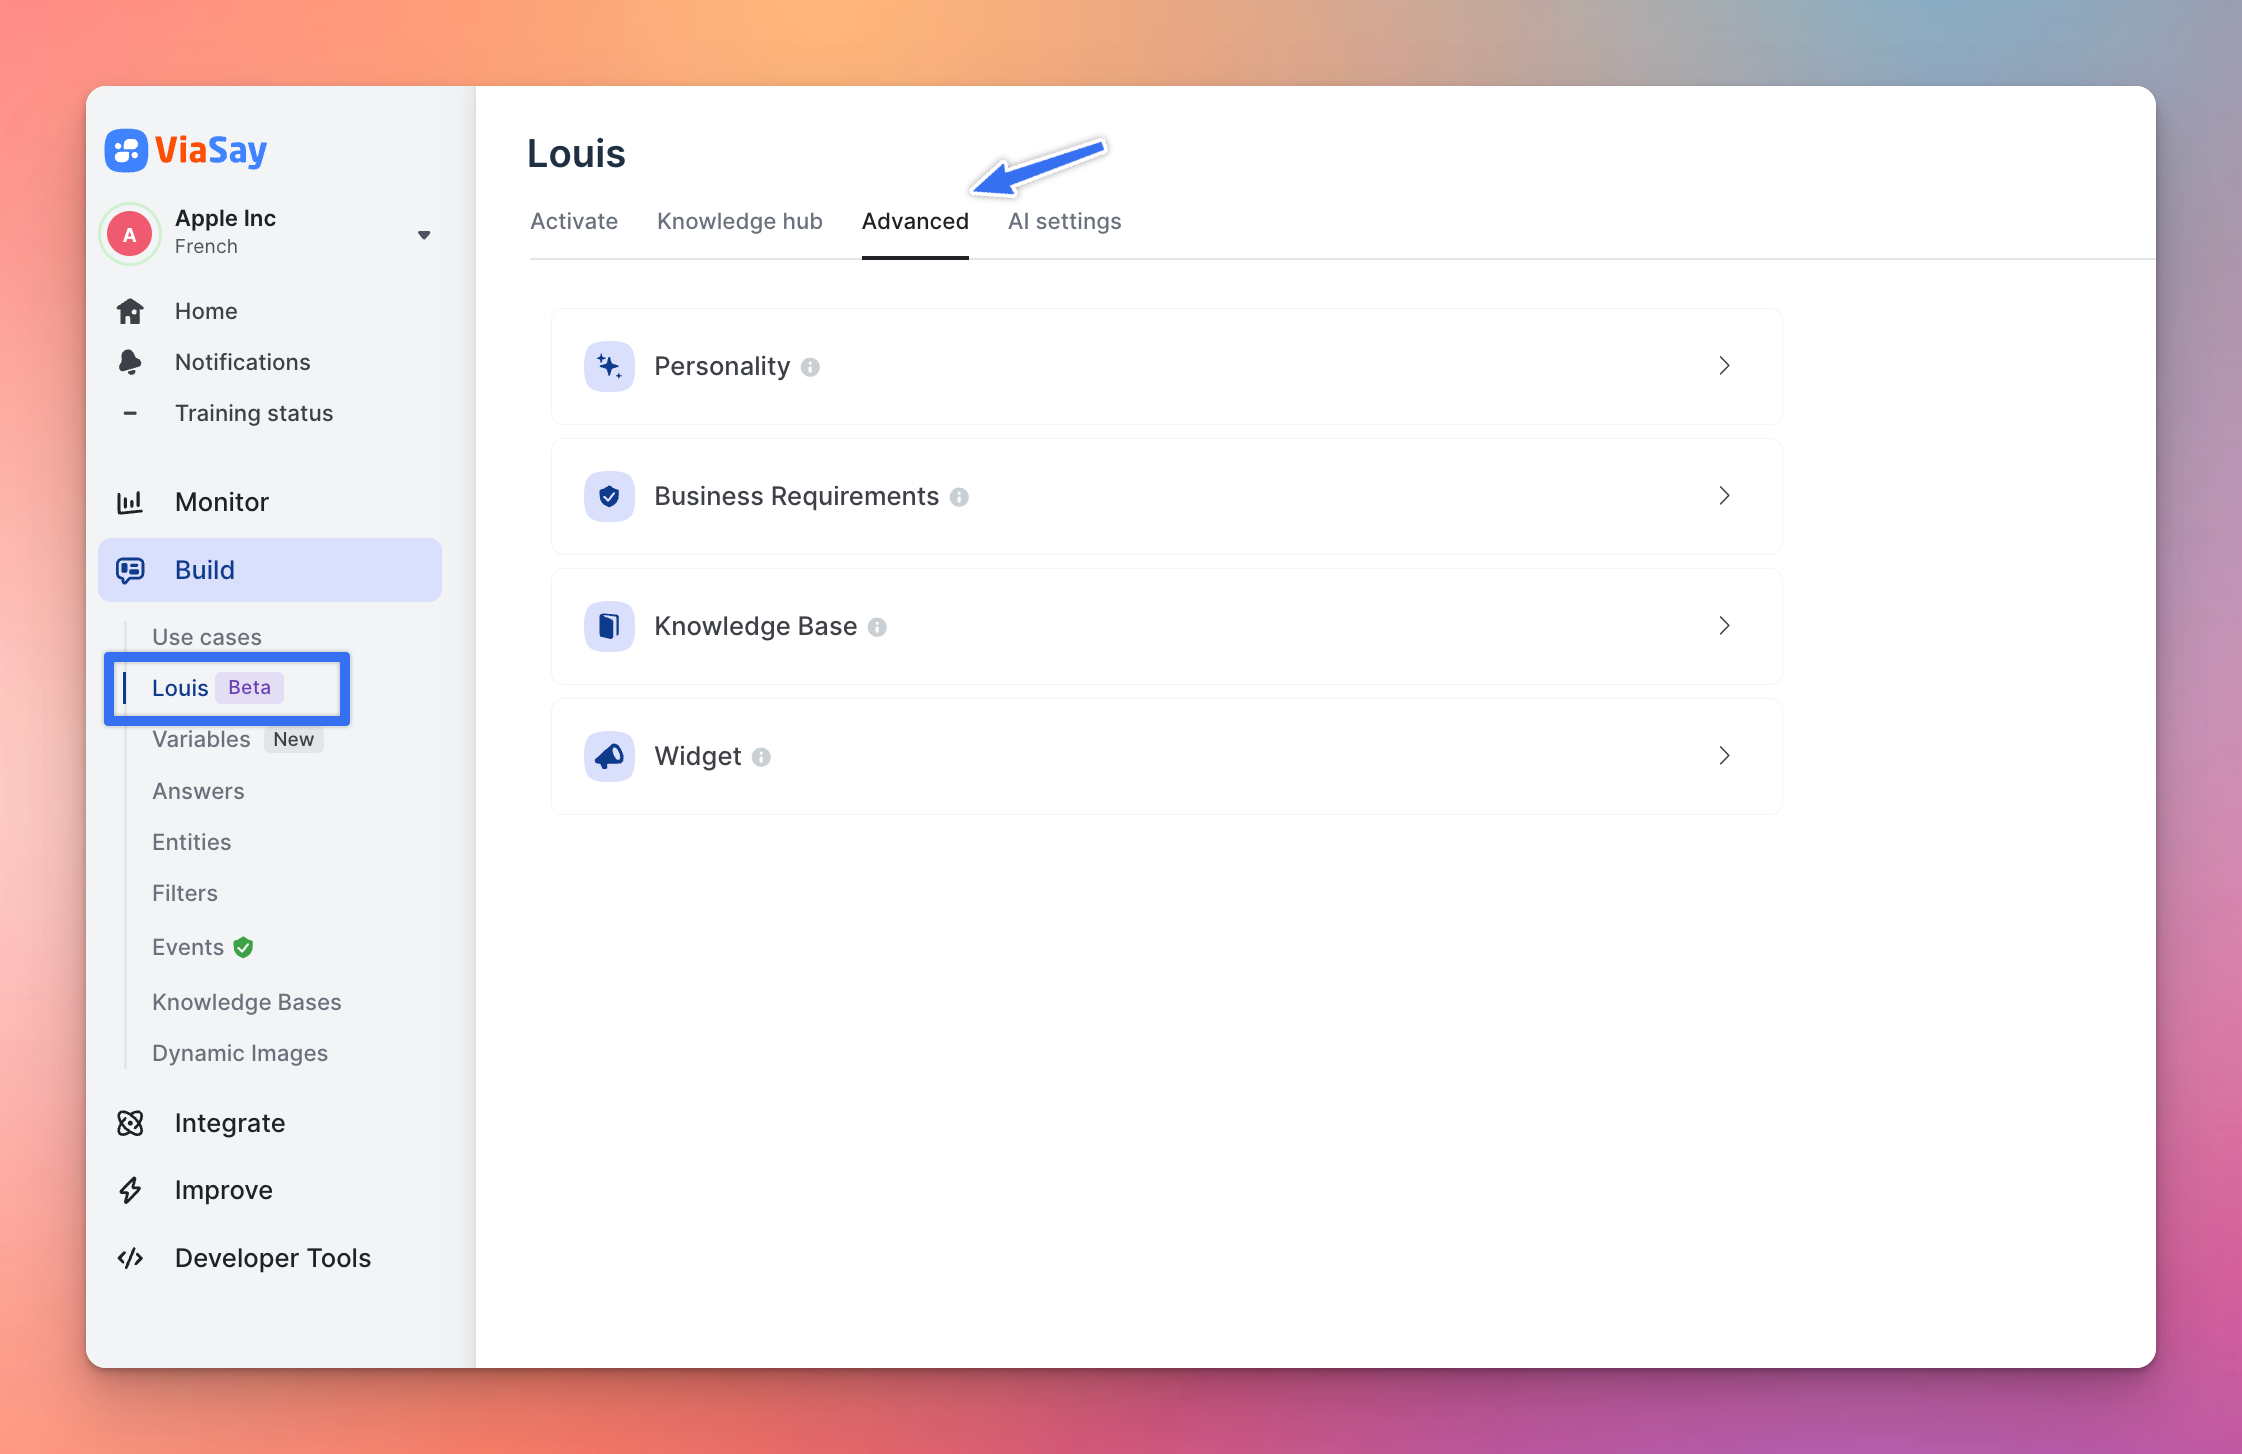The image size is (2242, 1454).
Task: Click info icon next to Business Requirements
Action: pyautogui.click(x=959, y=497)
